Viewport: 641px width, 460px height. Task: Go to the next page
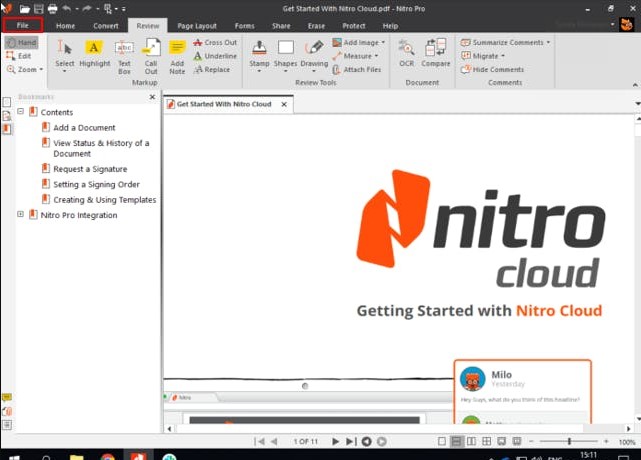335,441
